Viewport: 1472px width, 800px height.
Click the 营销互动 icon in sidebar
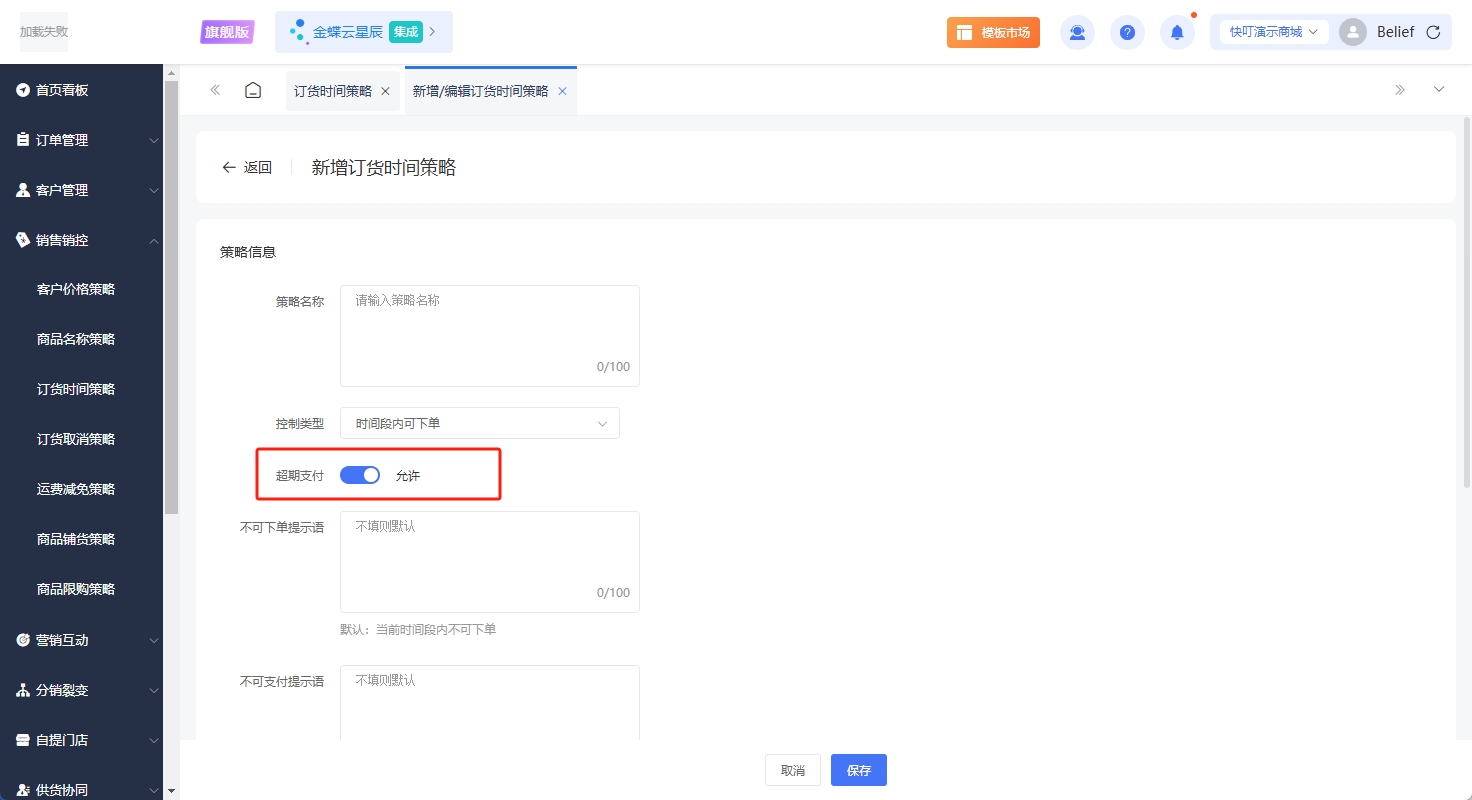point(23,640)
